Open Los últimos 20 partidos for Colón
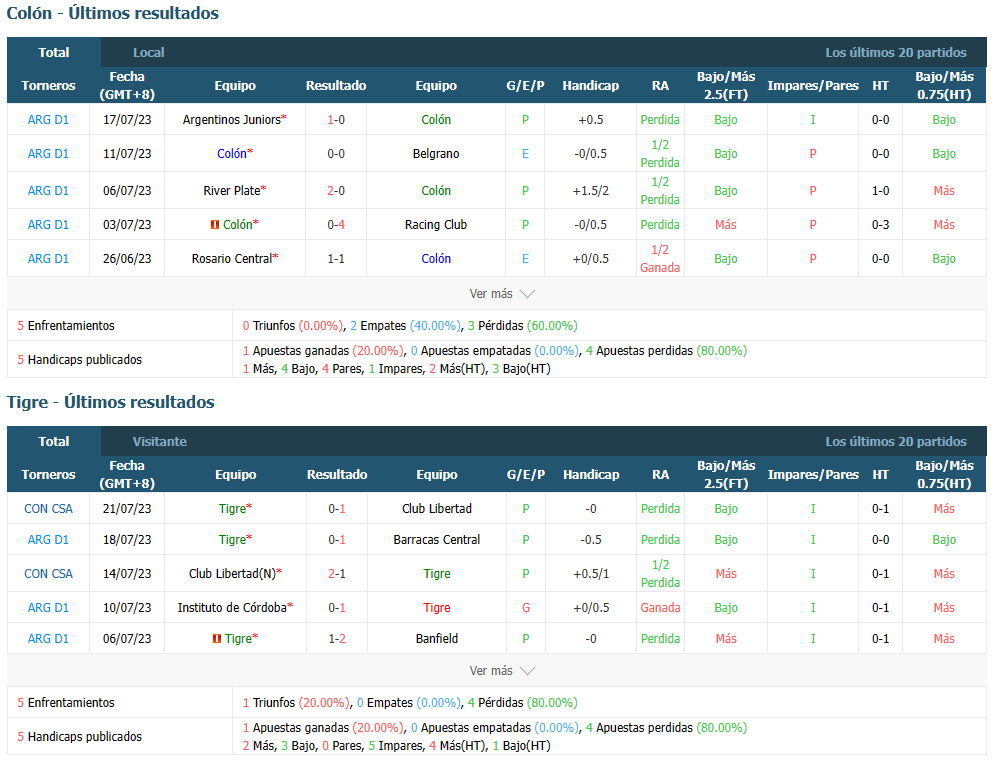The width and height of the screenshot is (996, 760). tap(896, 53)
